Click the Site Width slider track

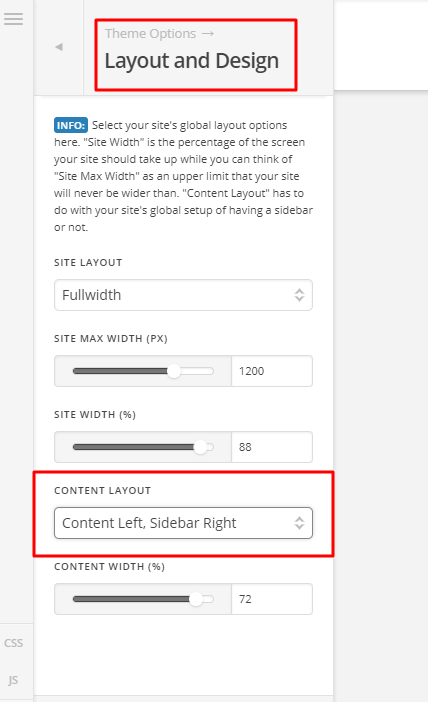(x=143, y=447)
